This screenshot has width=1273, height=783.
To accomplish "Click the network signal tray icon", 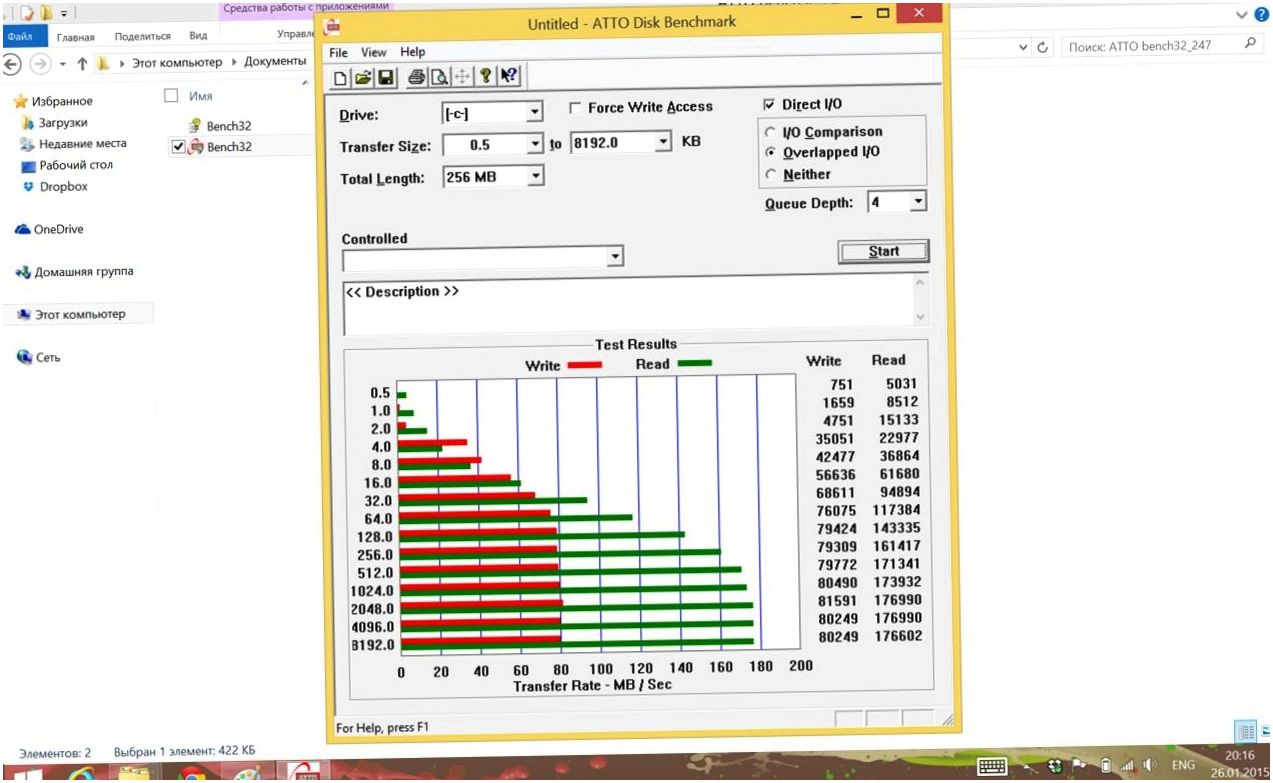I will [1126, 766].
